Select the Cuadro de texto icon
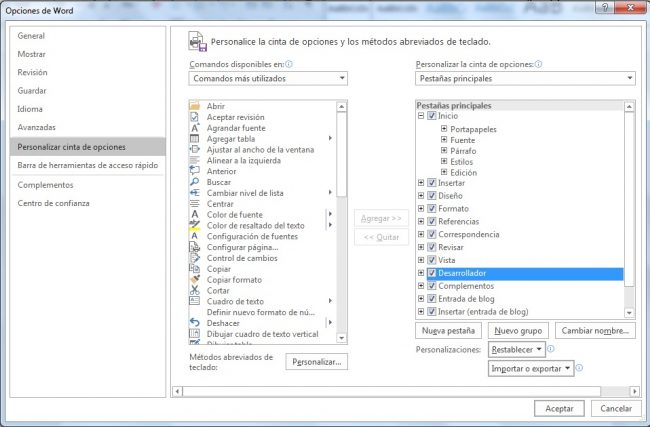 (194, 301)
